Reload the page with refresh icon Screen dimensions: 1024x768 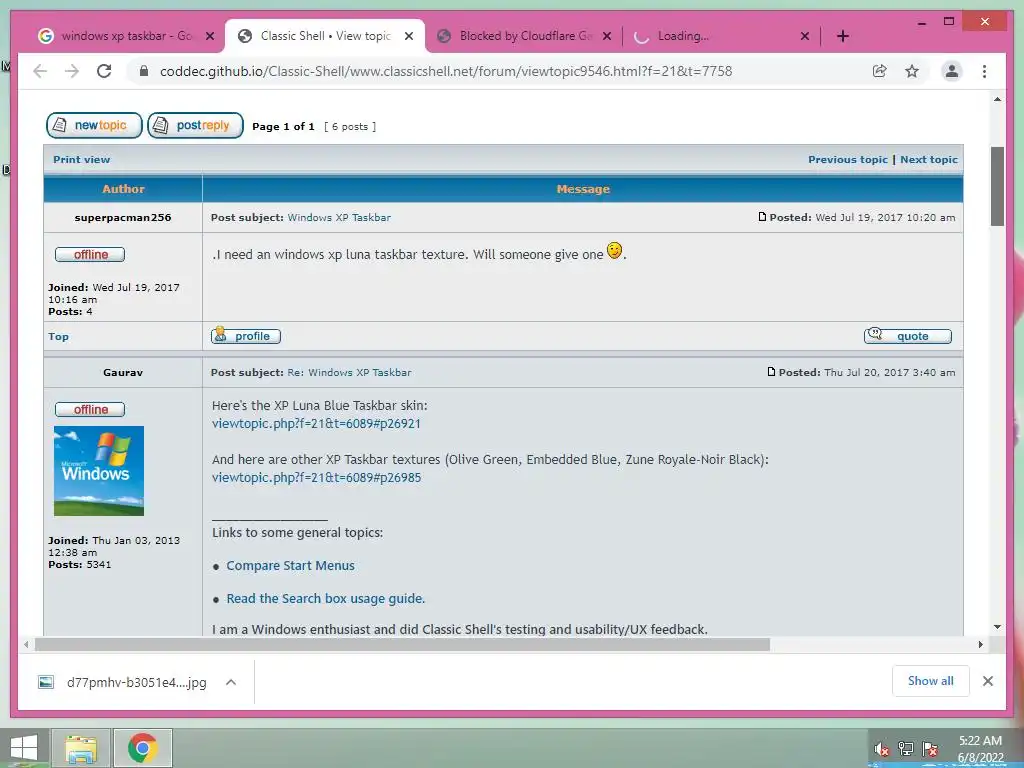tap(104, 71)
